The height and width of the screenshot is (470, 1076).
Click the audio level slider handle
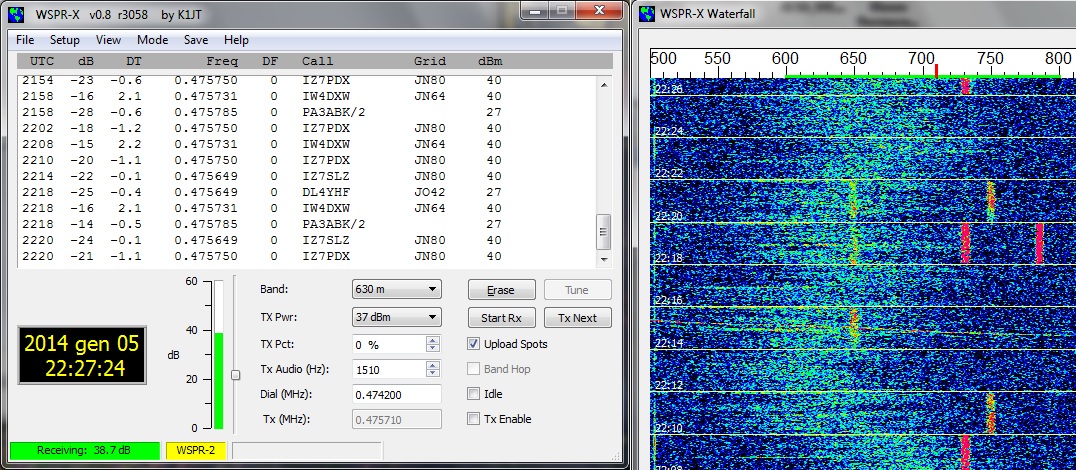[235, 375]
